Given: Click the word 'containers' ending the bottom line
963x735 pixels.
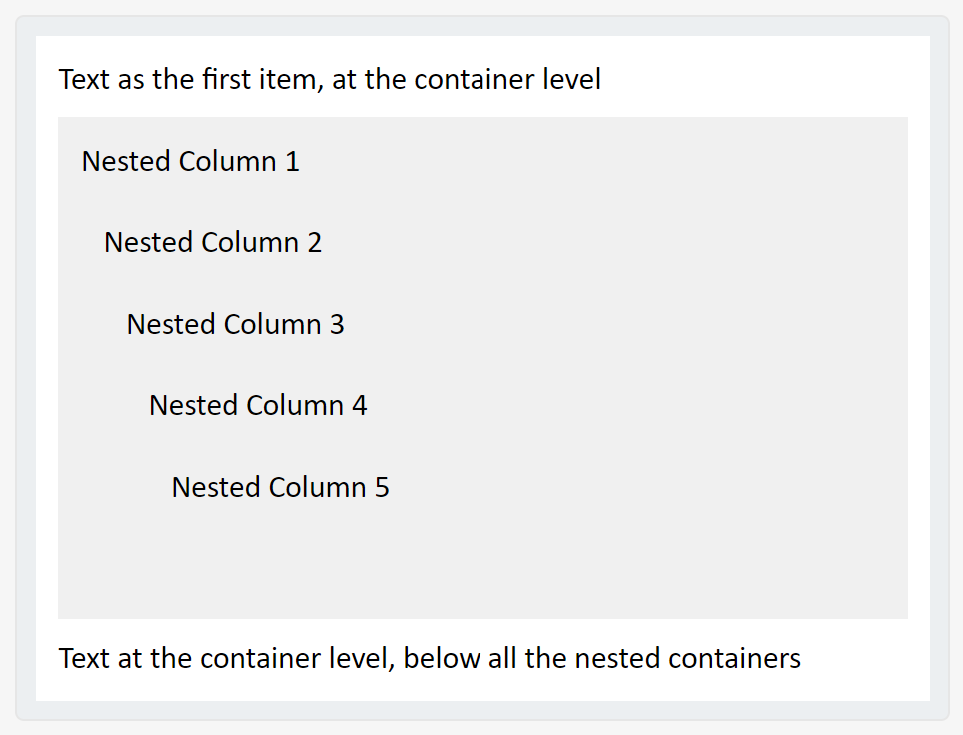Looking at the screenshot, I should [x=735, y=658].
